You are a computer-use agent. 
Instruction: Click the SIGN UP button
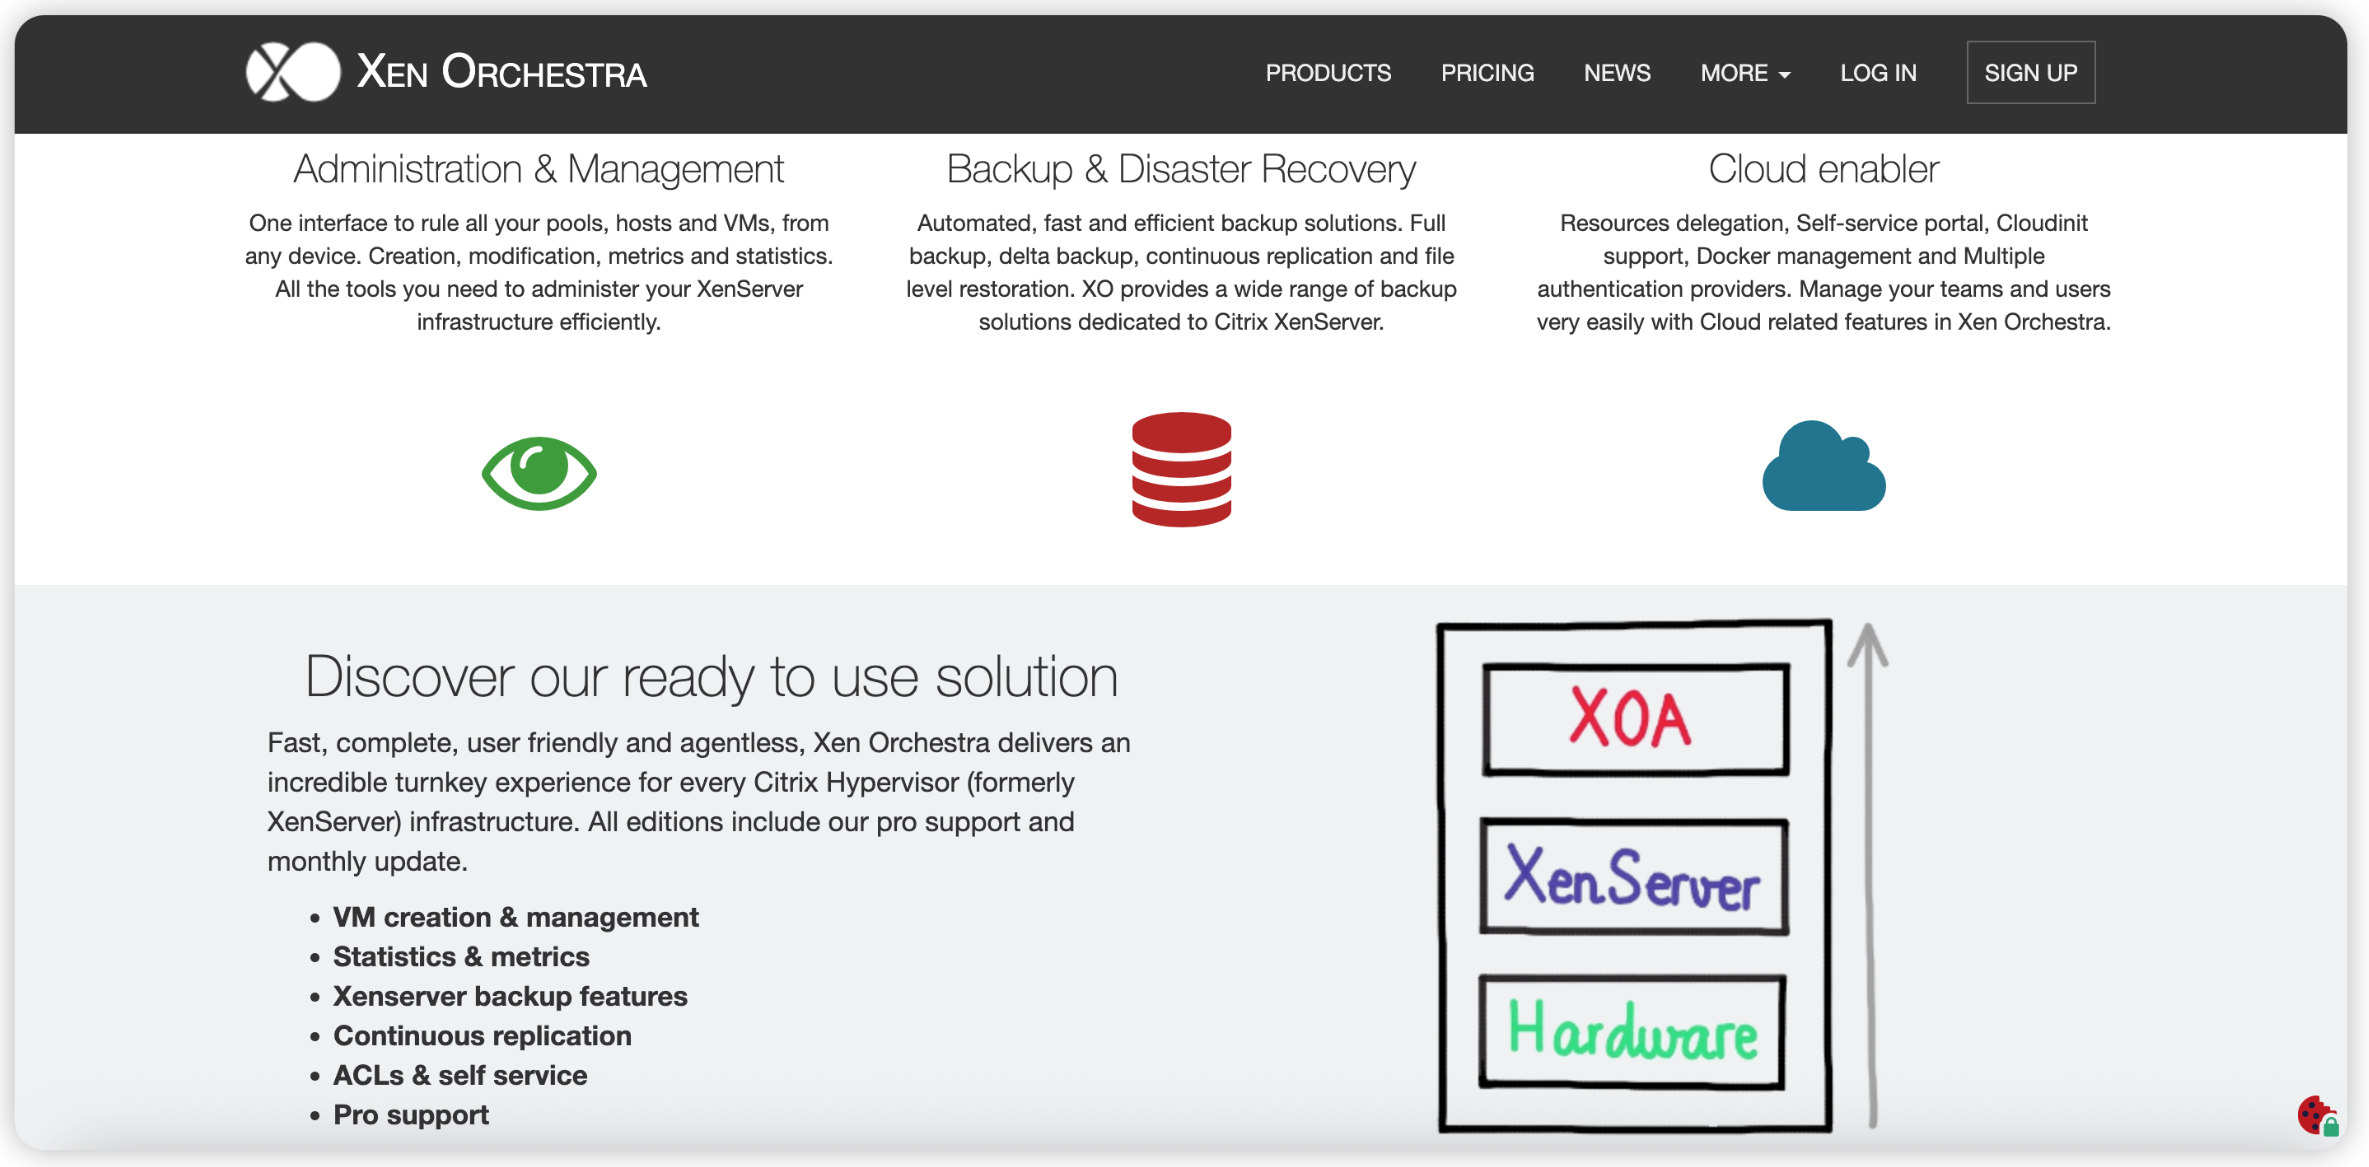point(2030,72)
